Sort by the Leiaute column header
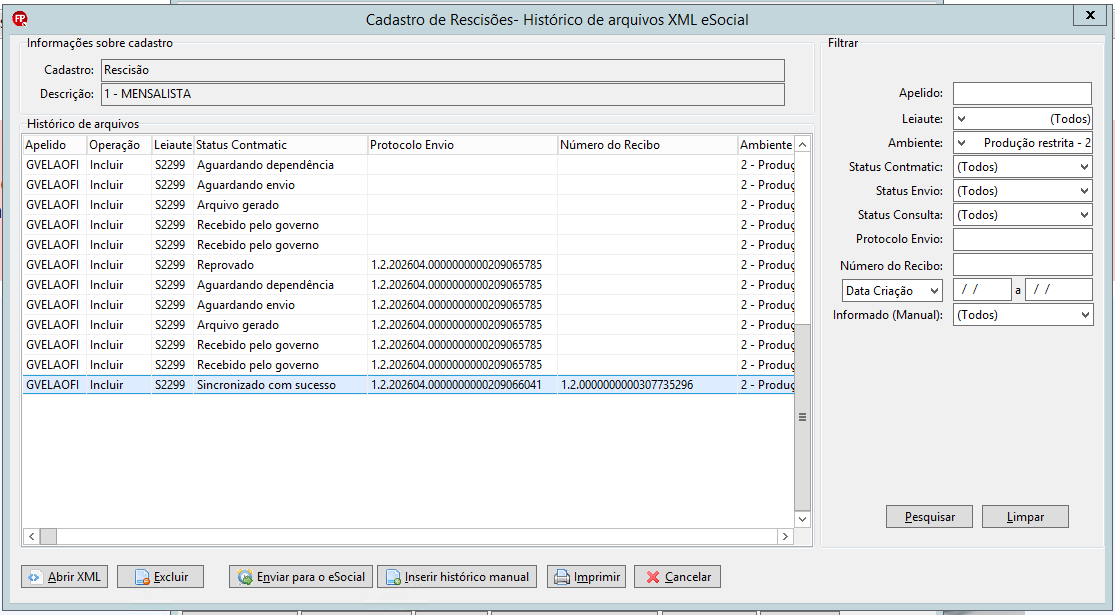 pyautogui.click(x=173, y=145)
